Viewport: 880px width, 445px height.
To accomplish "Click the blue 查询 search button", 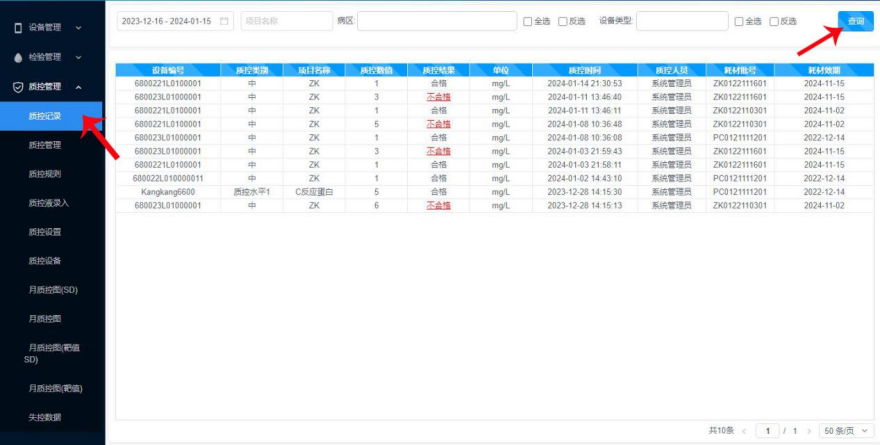I will click(856, 21).
